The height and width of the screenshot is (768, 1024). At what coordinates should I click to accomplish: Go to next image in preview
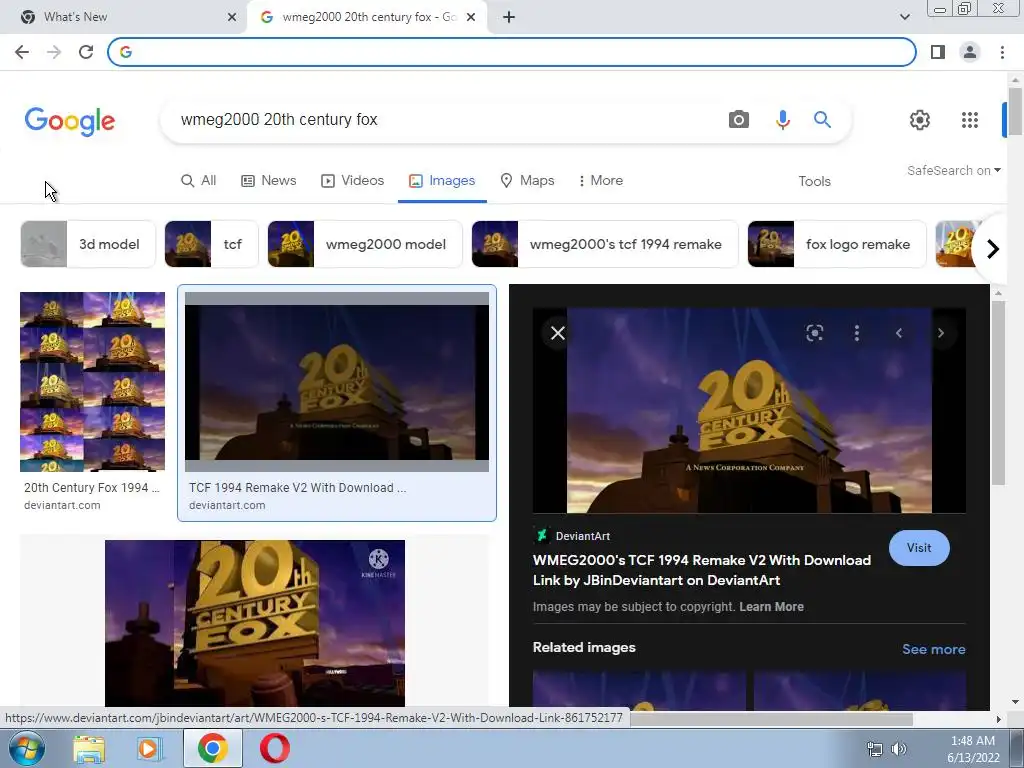coord(940,333)
